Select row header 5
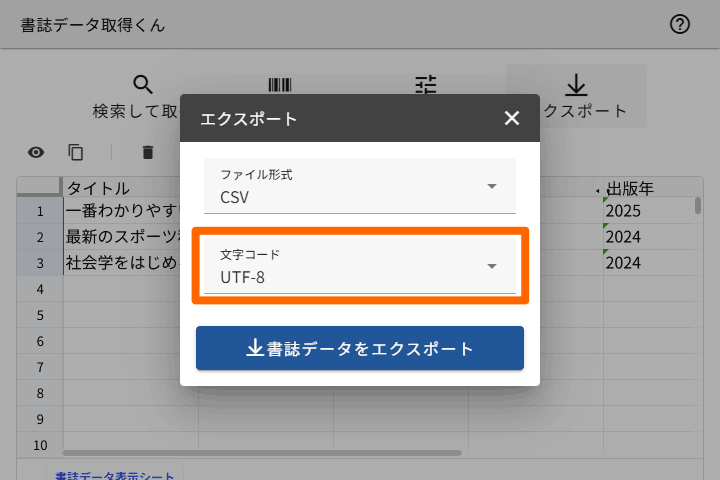This screenshot has width=720, height=480. (x=40, y=315)
